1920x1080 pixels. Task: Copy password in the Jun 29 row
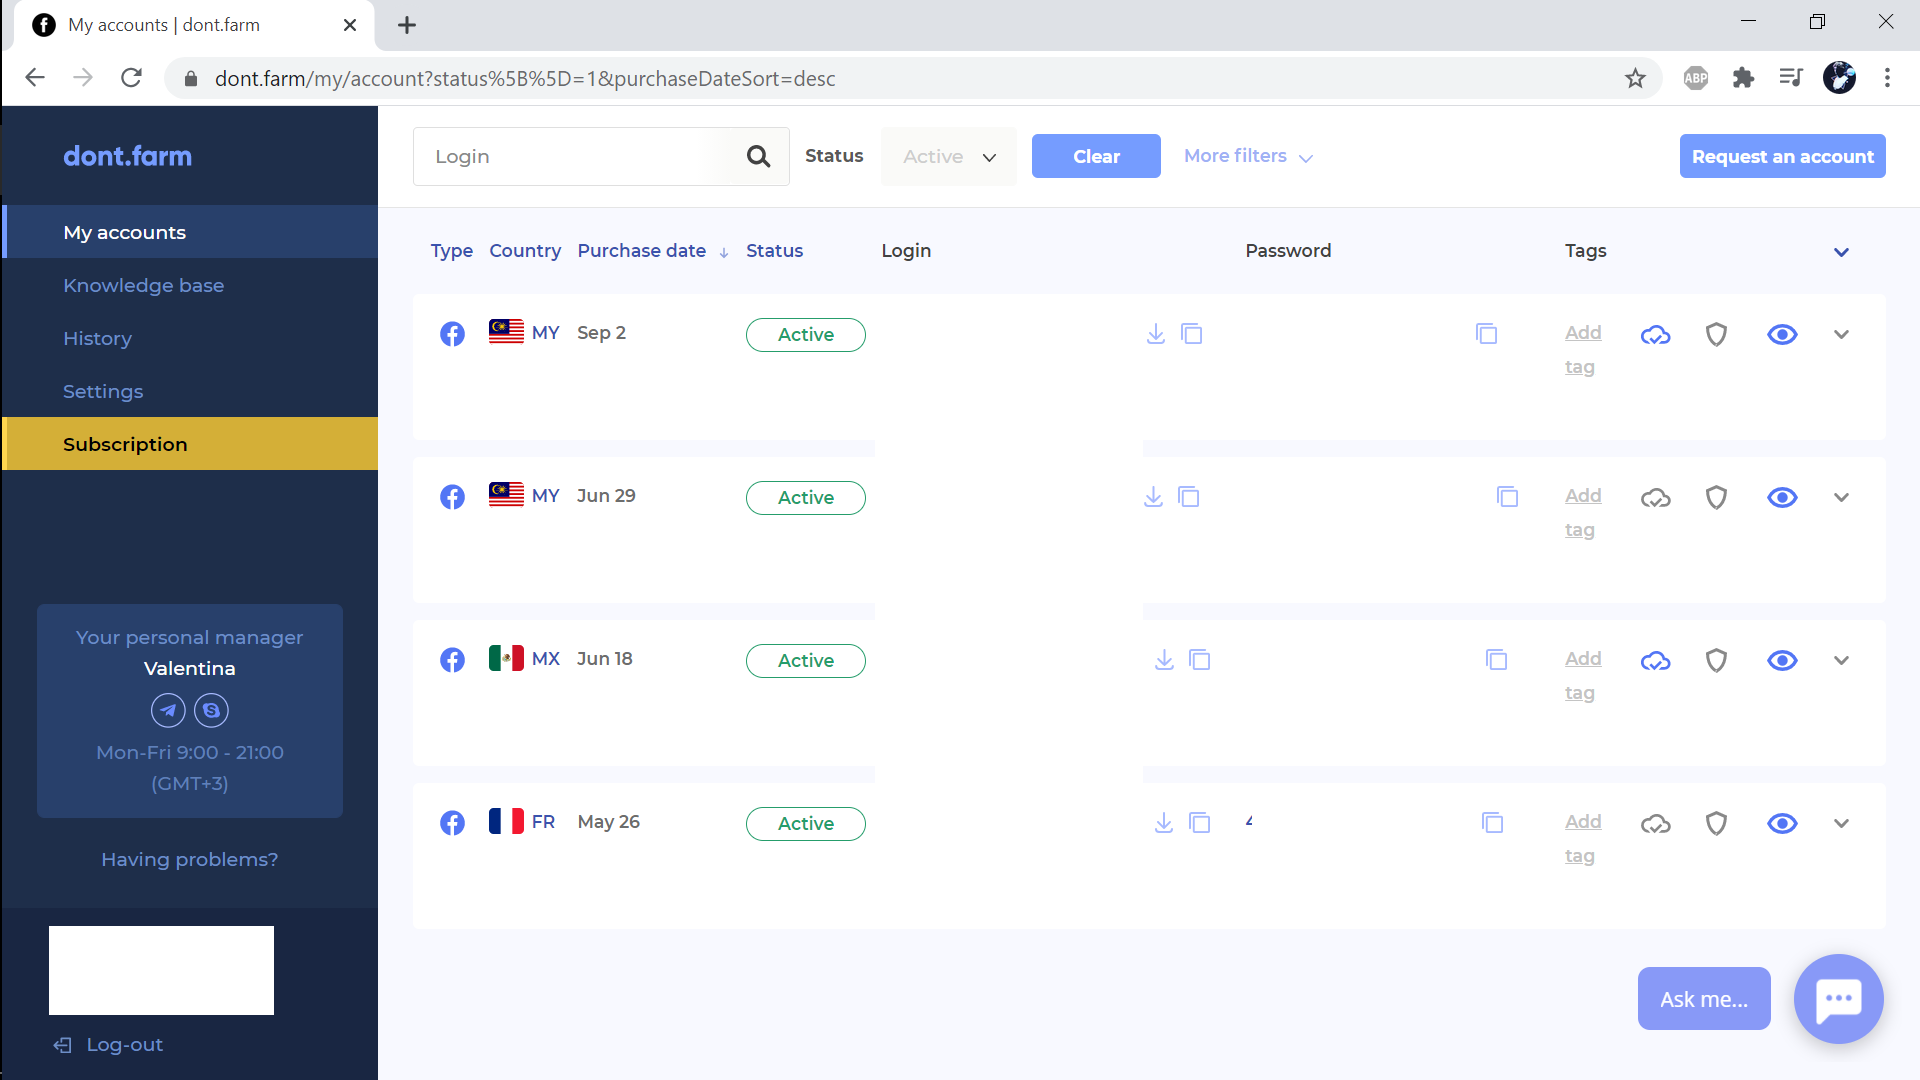click(1508, 497)
